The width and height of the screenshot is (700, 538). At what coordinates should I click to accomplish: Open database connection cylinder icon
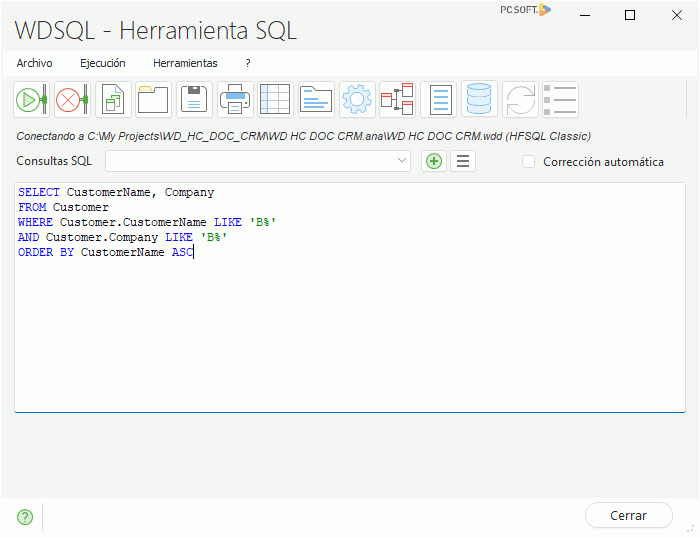[479, 100]
